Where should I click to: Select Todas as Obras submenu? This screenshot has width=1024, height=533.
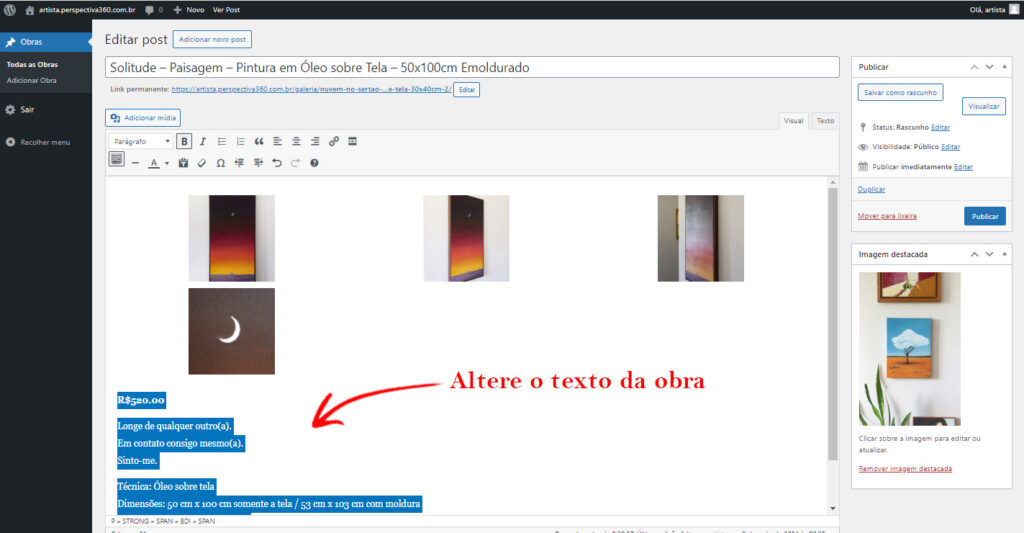[x=32, y=65]
